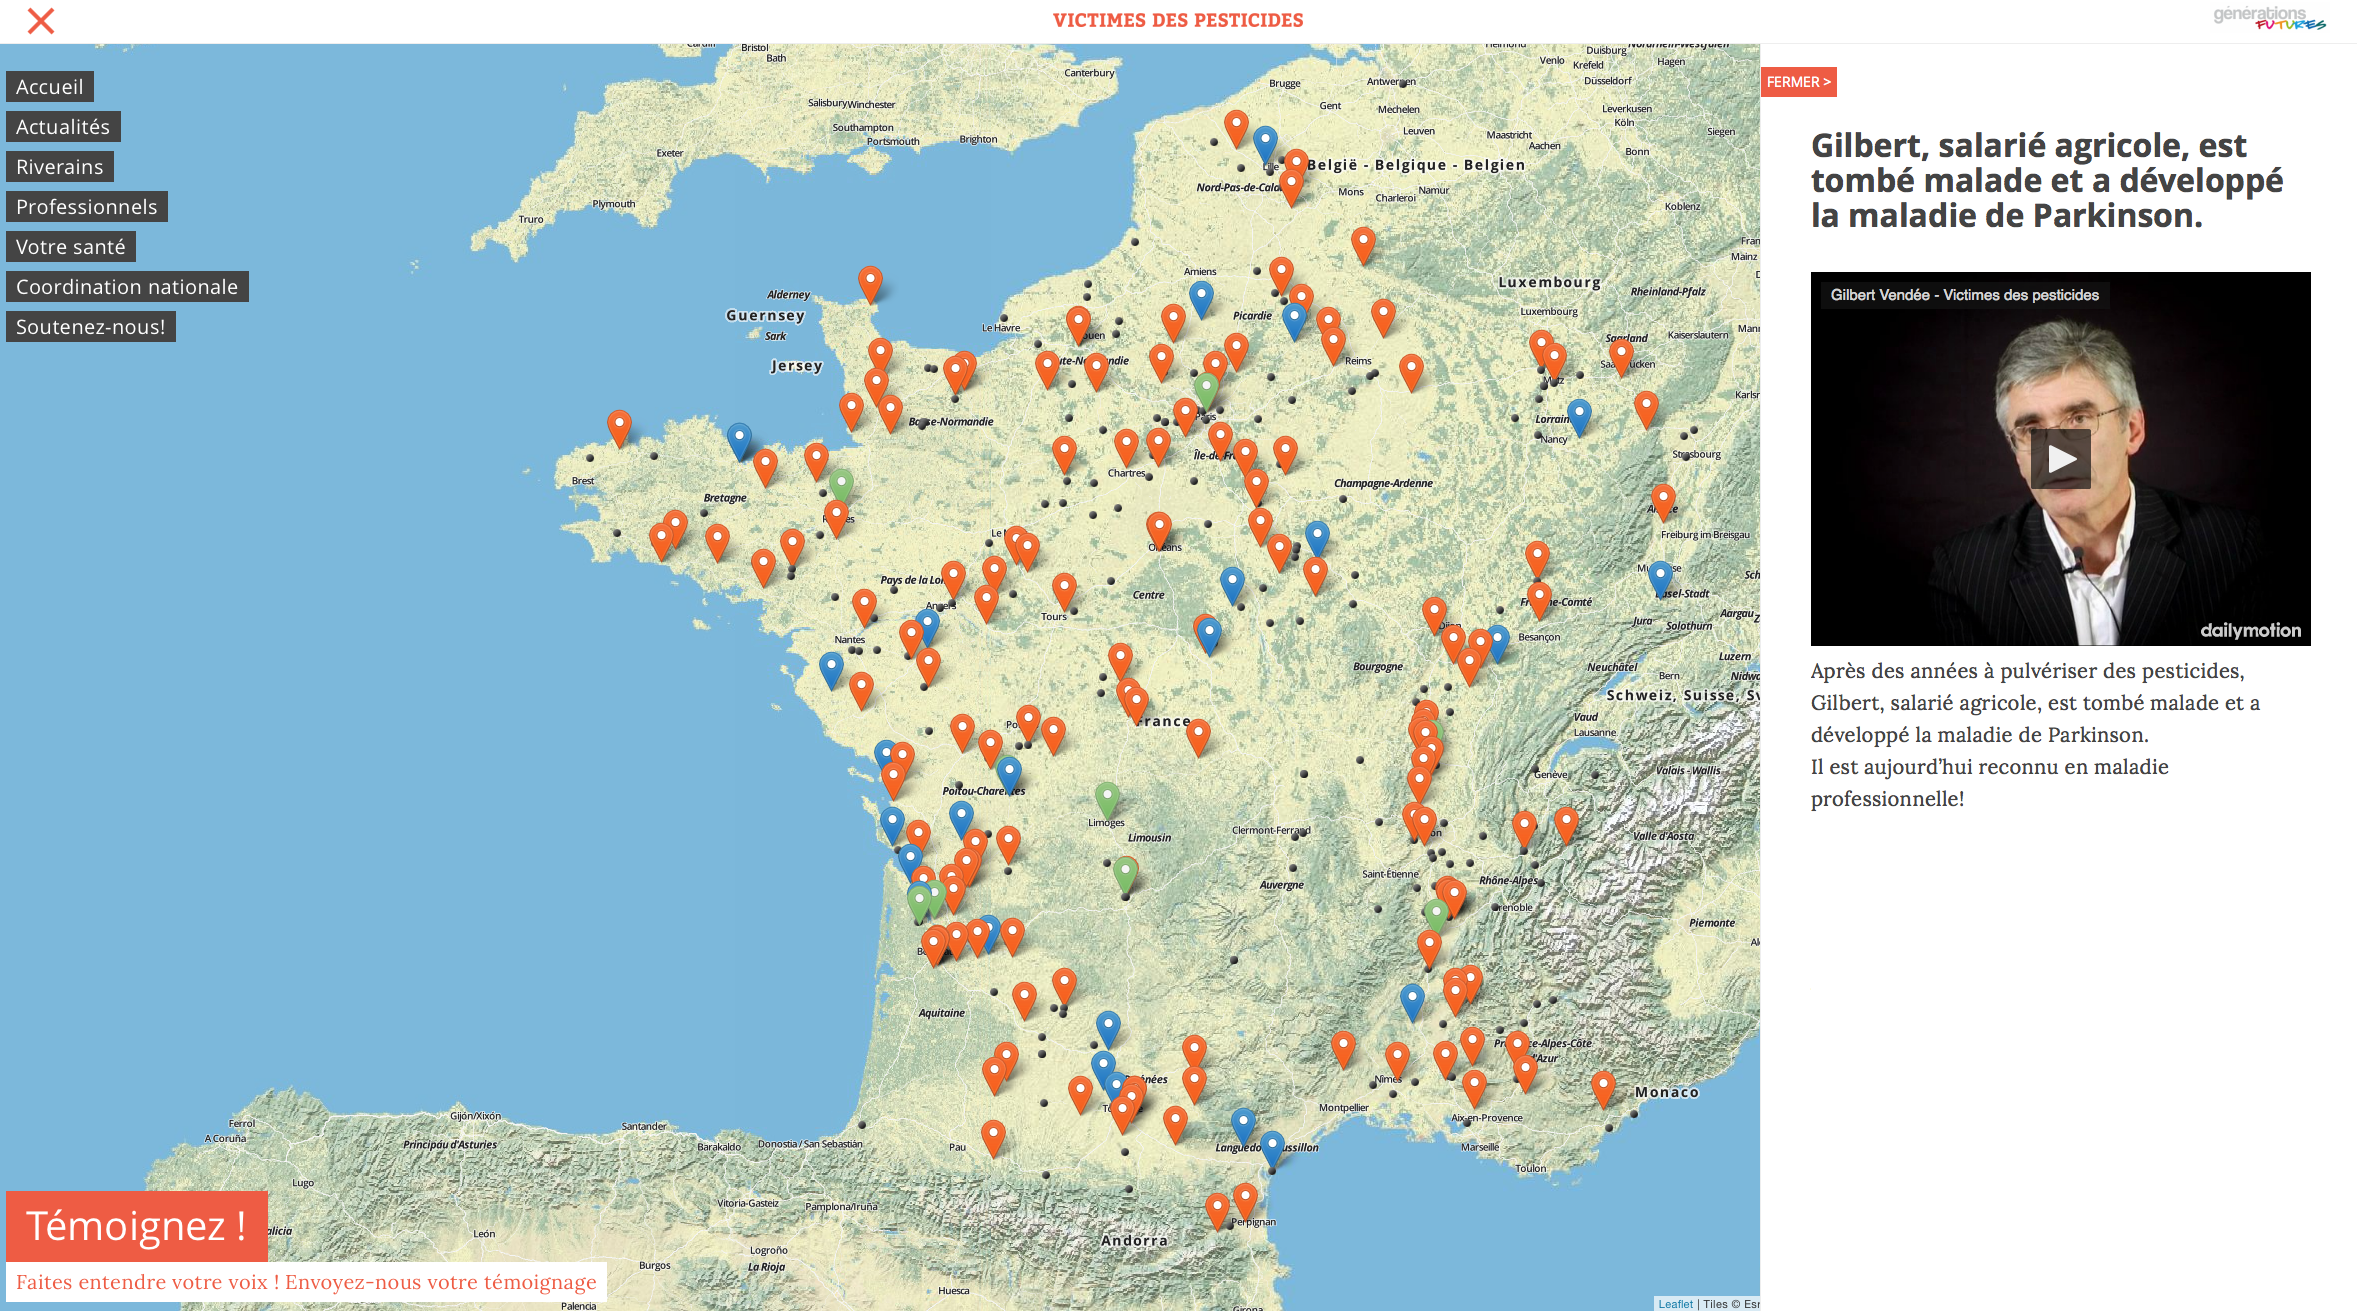Select the orange marker near Le Havre
Viewport: 2357px width, 1311px height.
(1078, 325)
